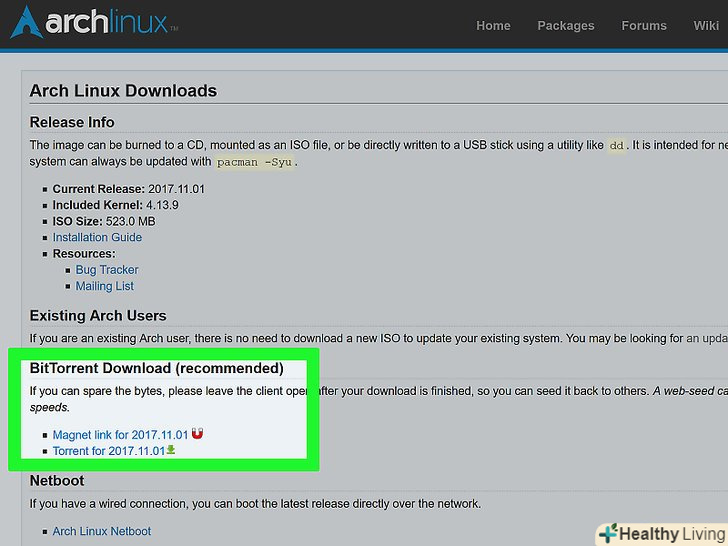Click the Current Release: 2017.11.01 text
This screenshot has height=546, width=728.
click(129, 189)
